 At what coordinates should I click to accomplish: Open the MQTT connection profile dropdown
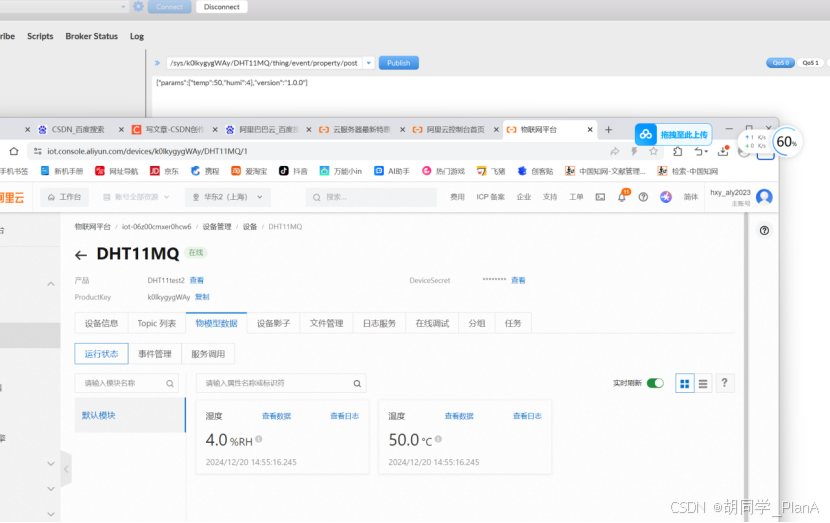tap(123, 6)
